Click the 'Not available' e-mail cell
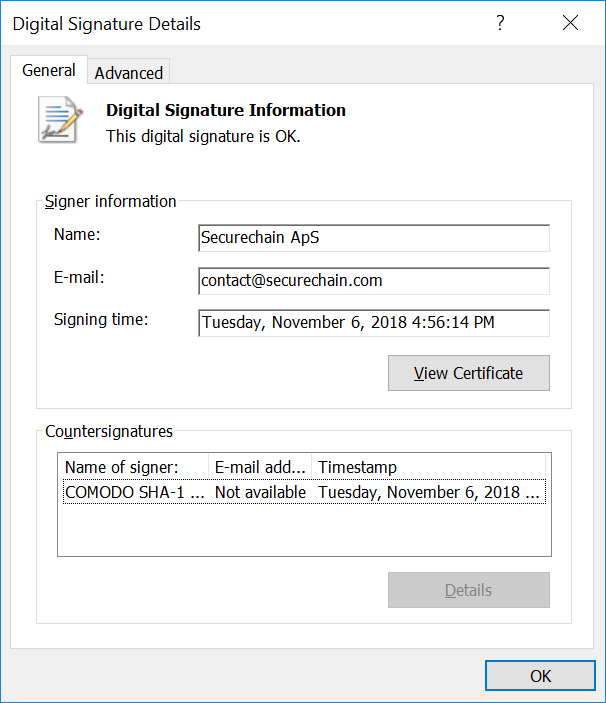This screenshot has width=606, height=703. pyautogui.click(x=260, y=492)
